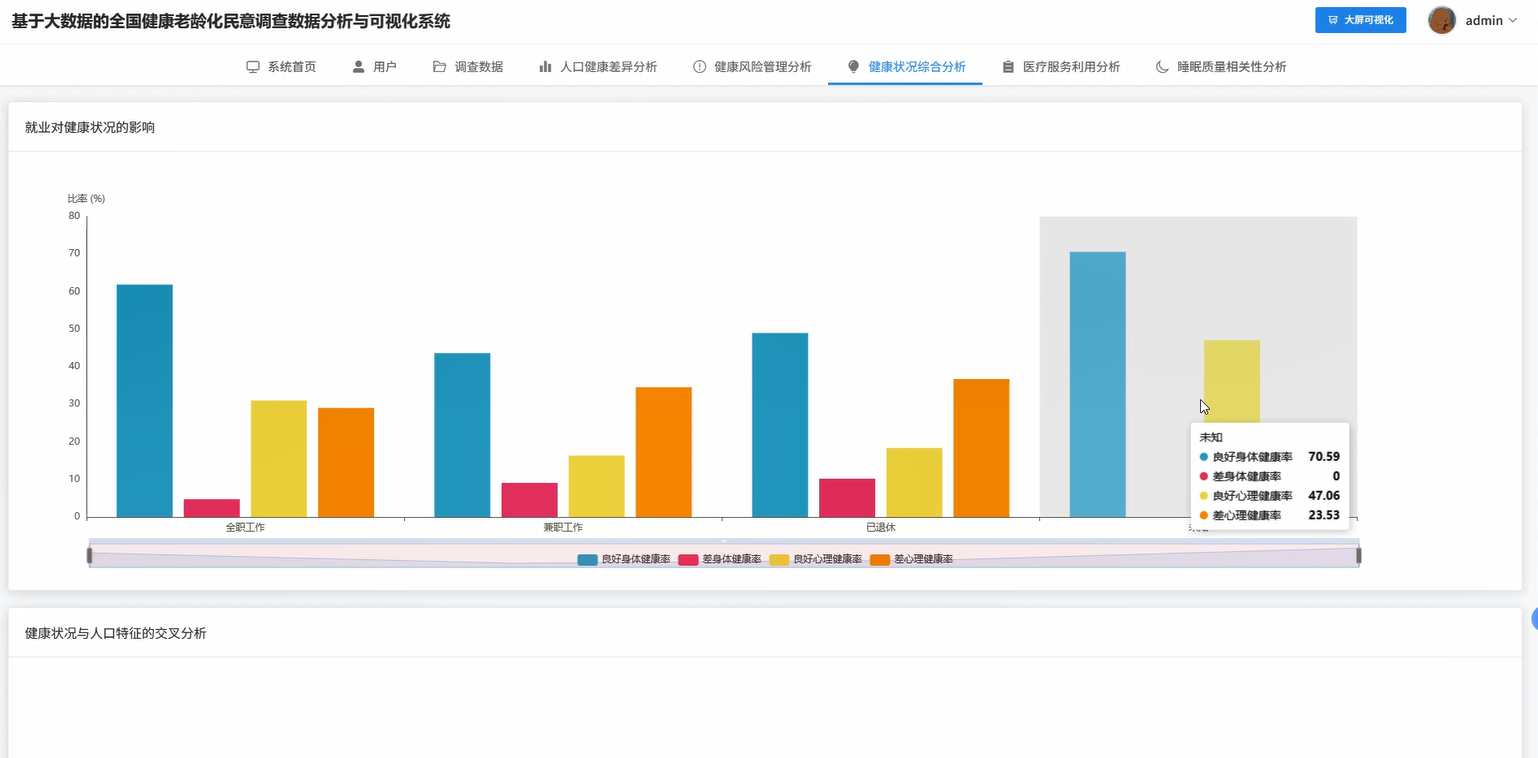Click the blue bar for 未知 category
The image size is (1538, 758).
click(x=1097, y=385)
